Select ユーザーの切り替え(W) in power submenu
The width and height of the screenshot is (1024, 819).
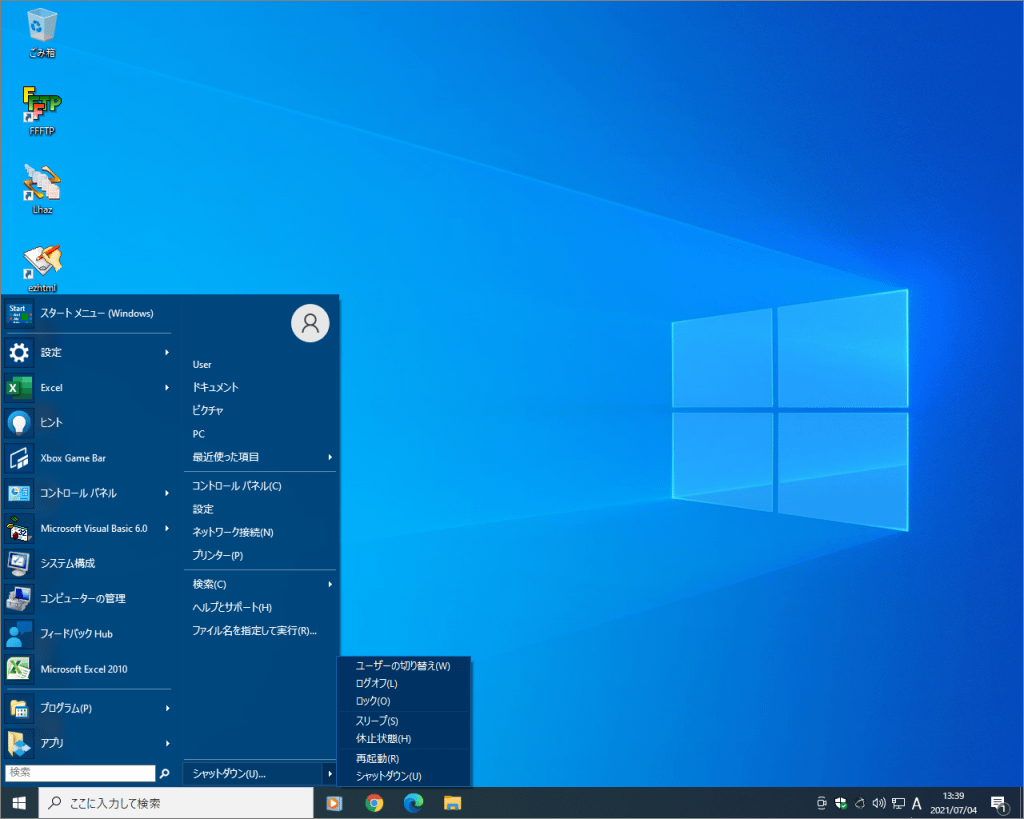404,666
